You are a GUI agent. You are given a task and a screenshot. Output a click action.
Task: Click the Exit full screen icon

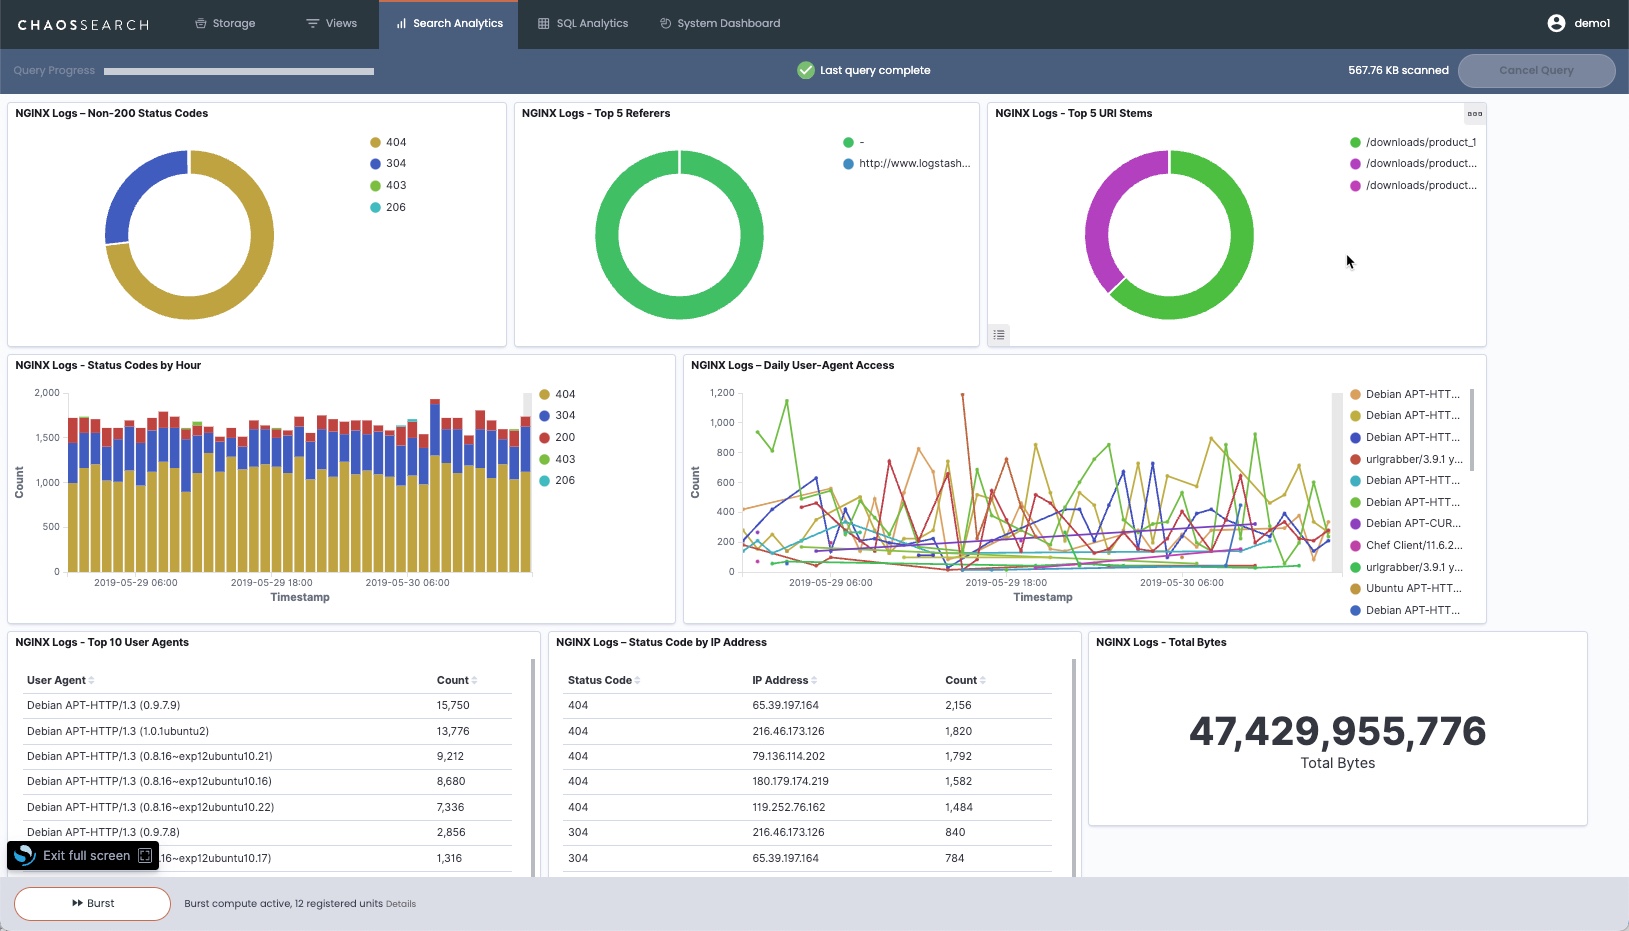(145, 856)
